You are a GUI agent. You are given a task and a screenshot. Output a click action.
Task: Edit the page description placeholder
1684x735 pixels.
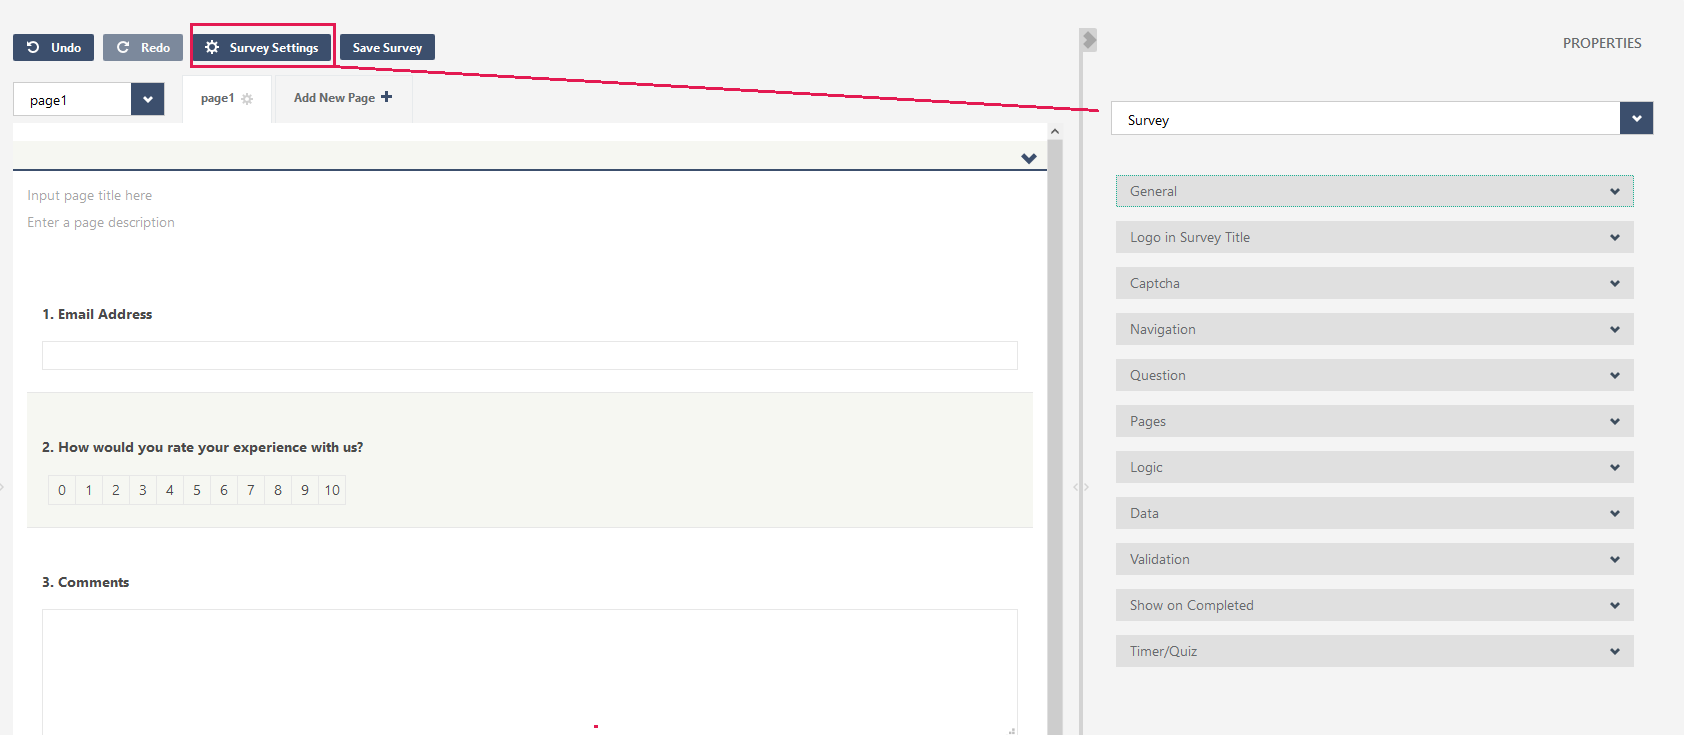tap(101, 222)
